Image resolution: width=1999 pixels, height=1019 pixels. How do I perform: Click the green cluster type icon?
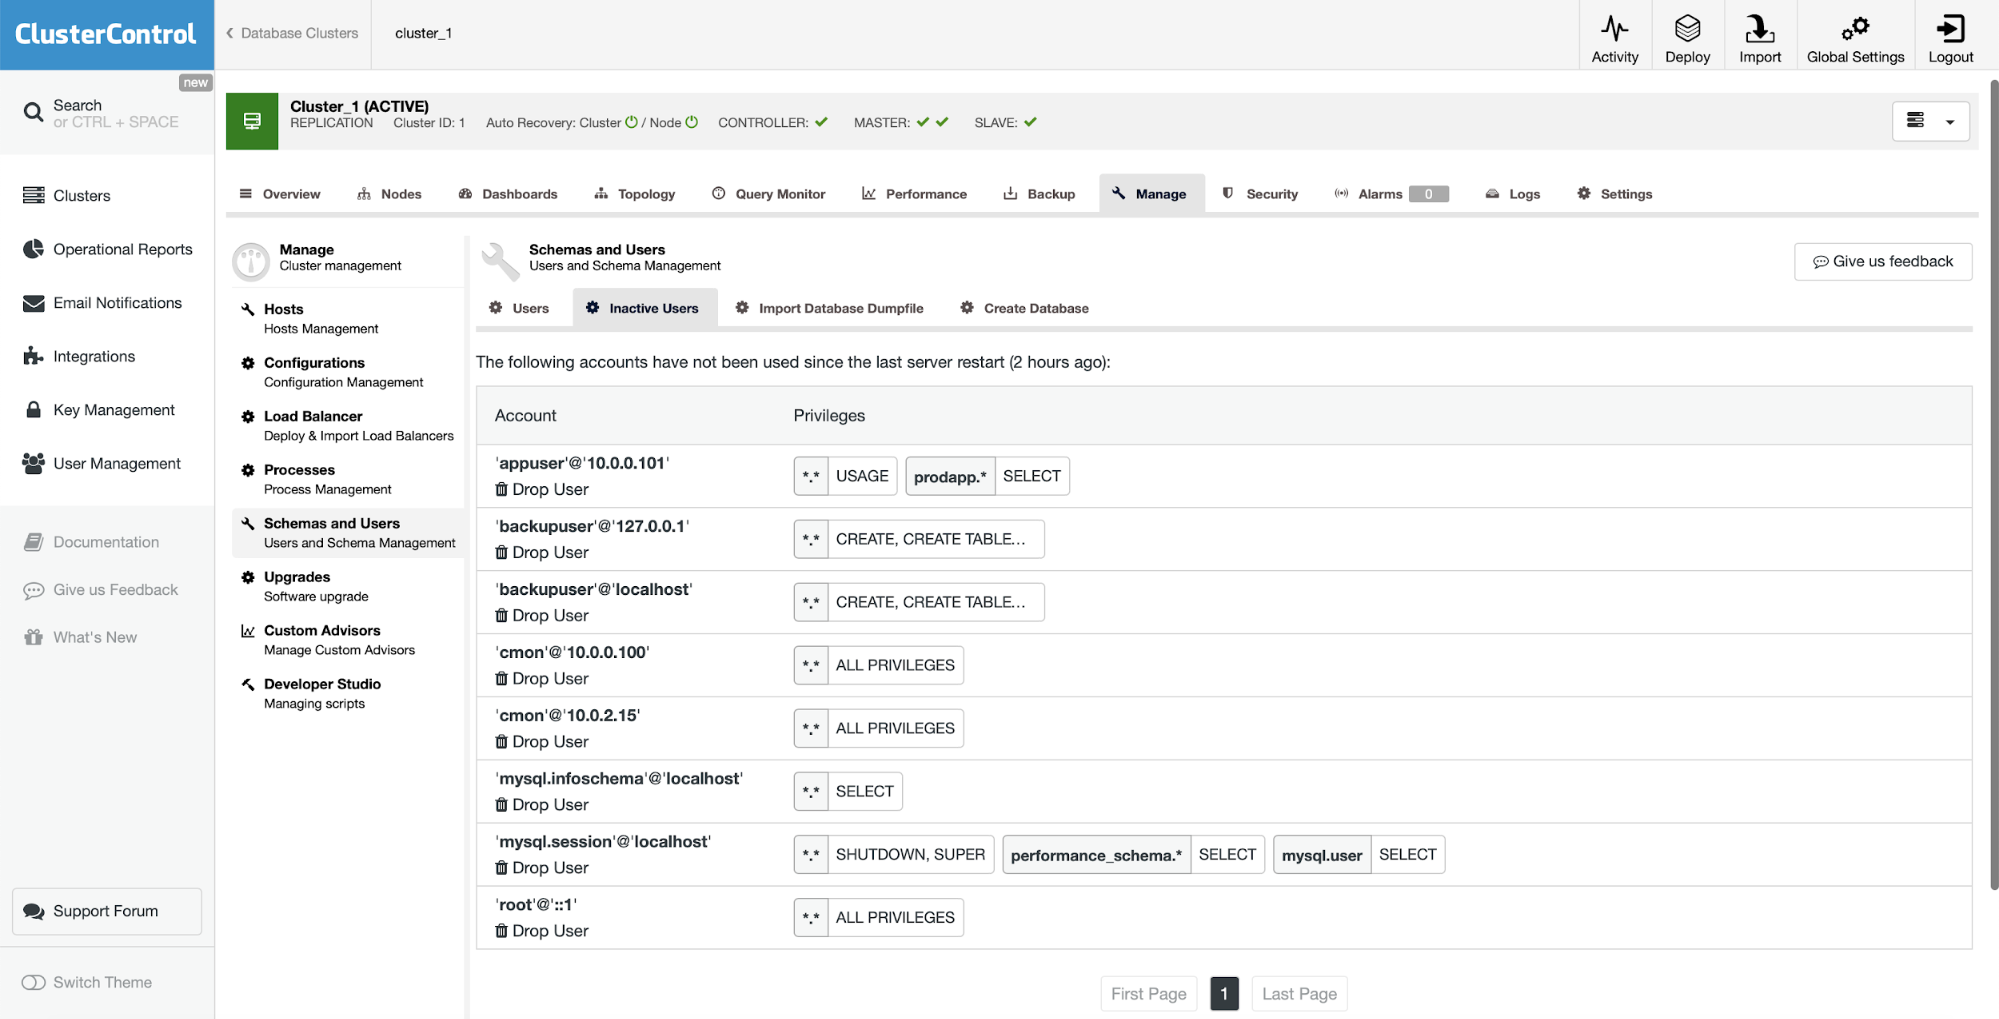click(x=252, y=121)
